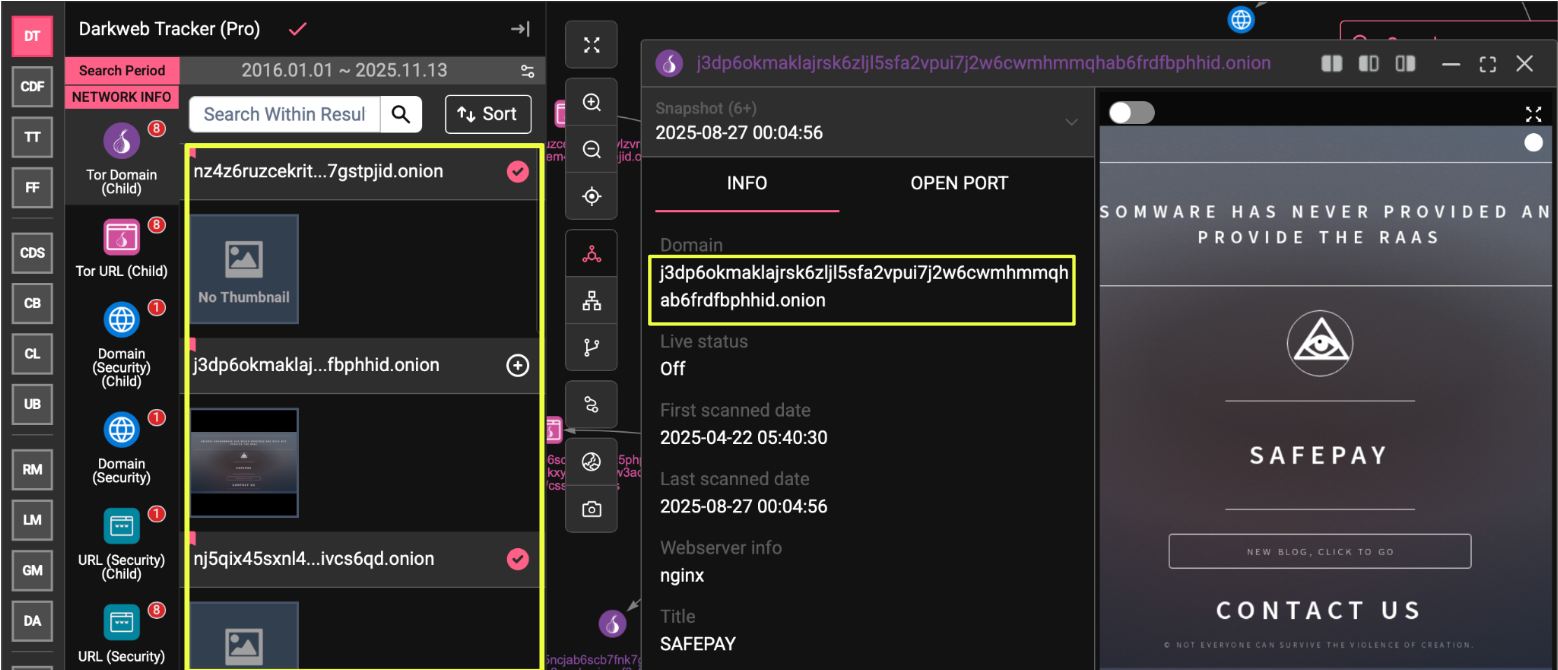Image resolution: width=1558 pixels, height=670 pixels.
Task: Click the search magnifier button
Action: [401, 114]
